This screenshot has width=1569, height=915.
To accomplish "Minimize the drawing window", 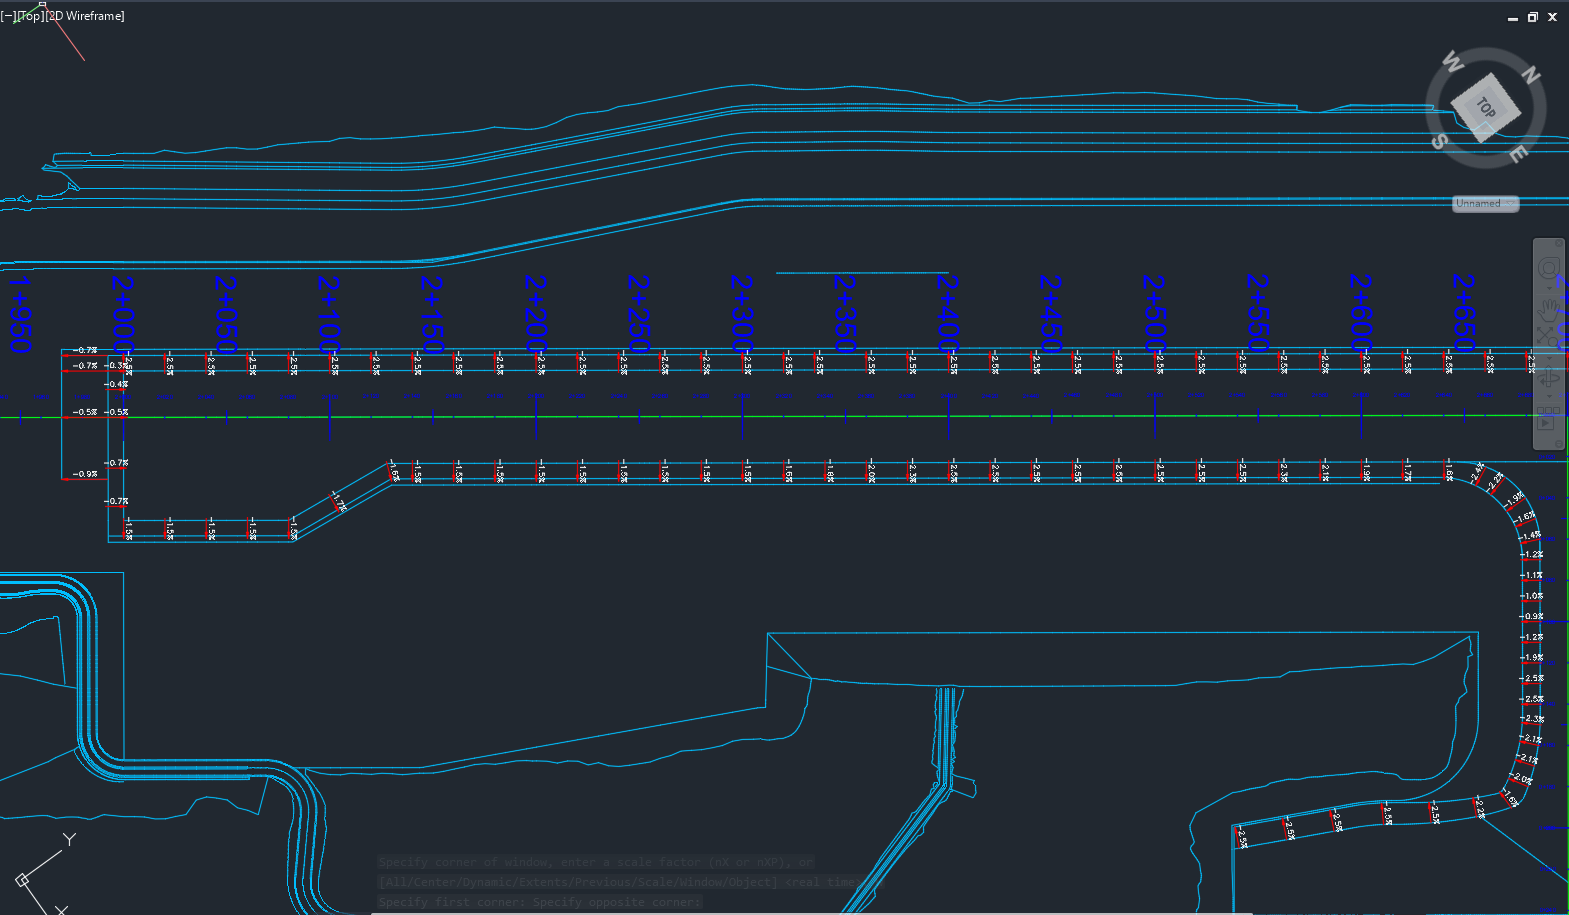I will [1513, 17].
